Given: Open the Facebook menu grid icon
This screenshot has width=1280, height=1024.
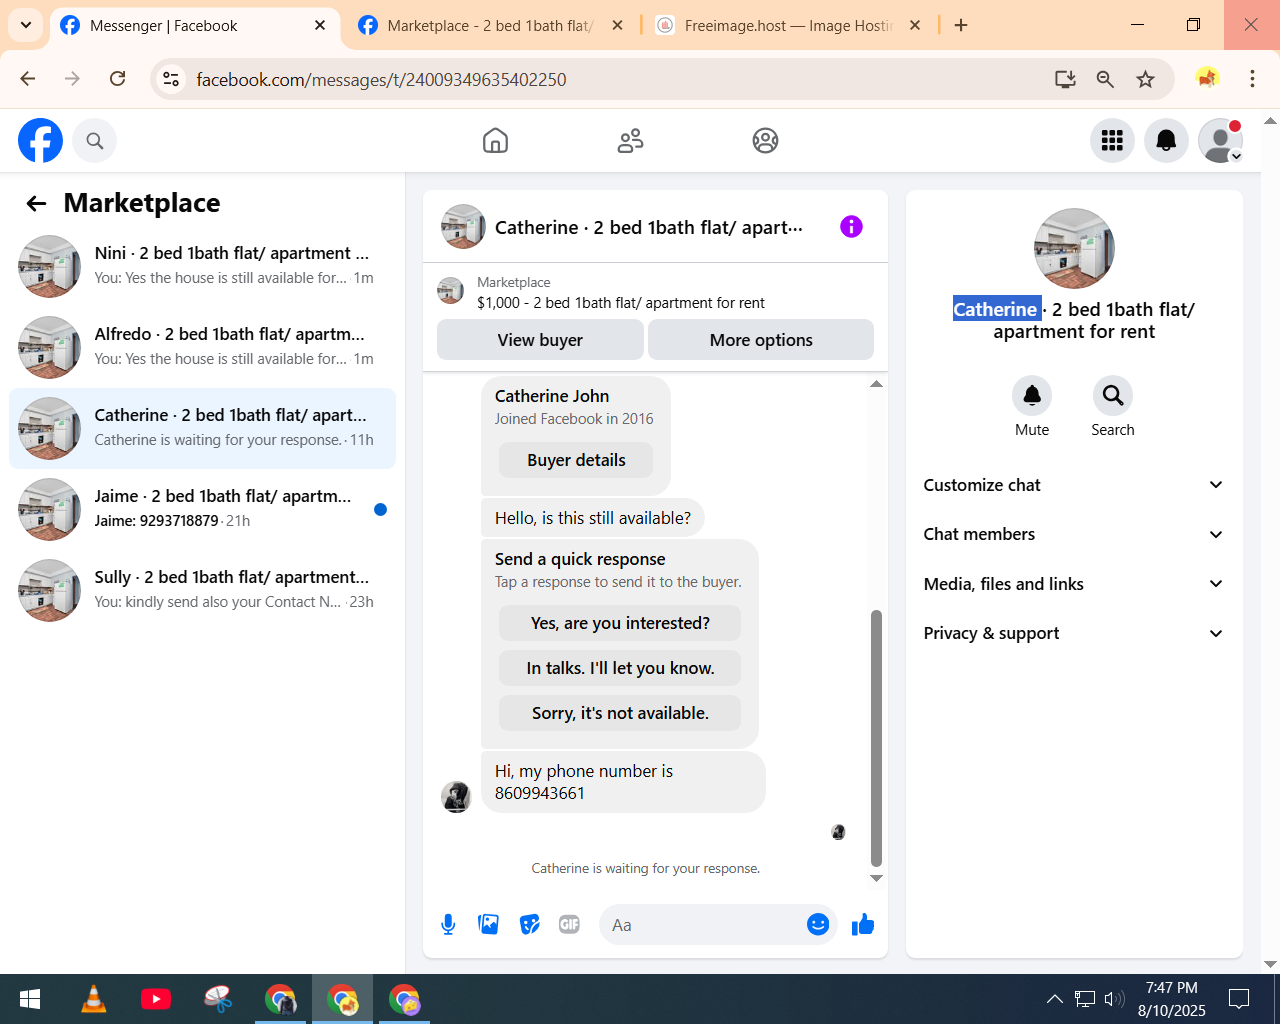Looking at the screenshot, I should point(1112,141).
